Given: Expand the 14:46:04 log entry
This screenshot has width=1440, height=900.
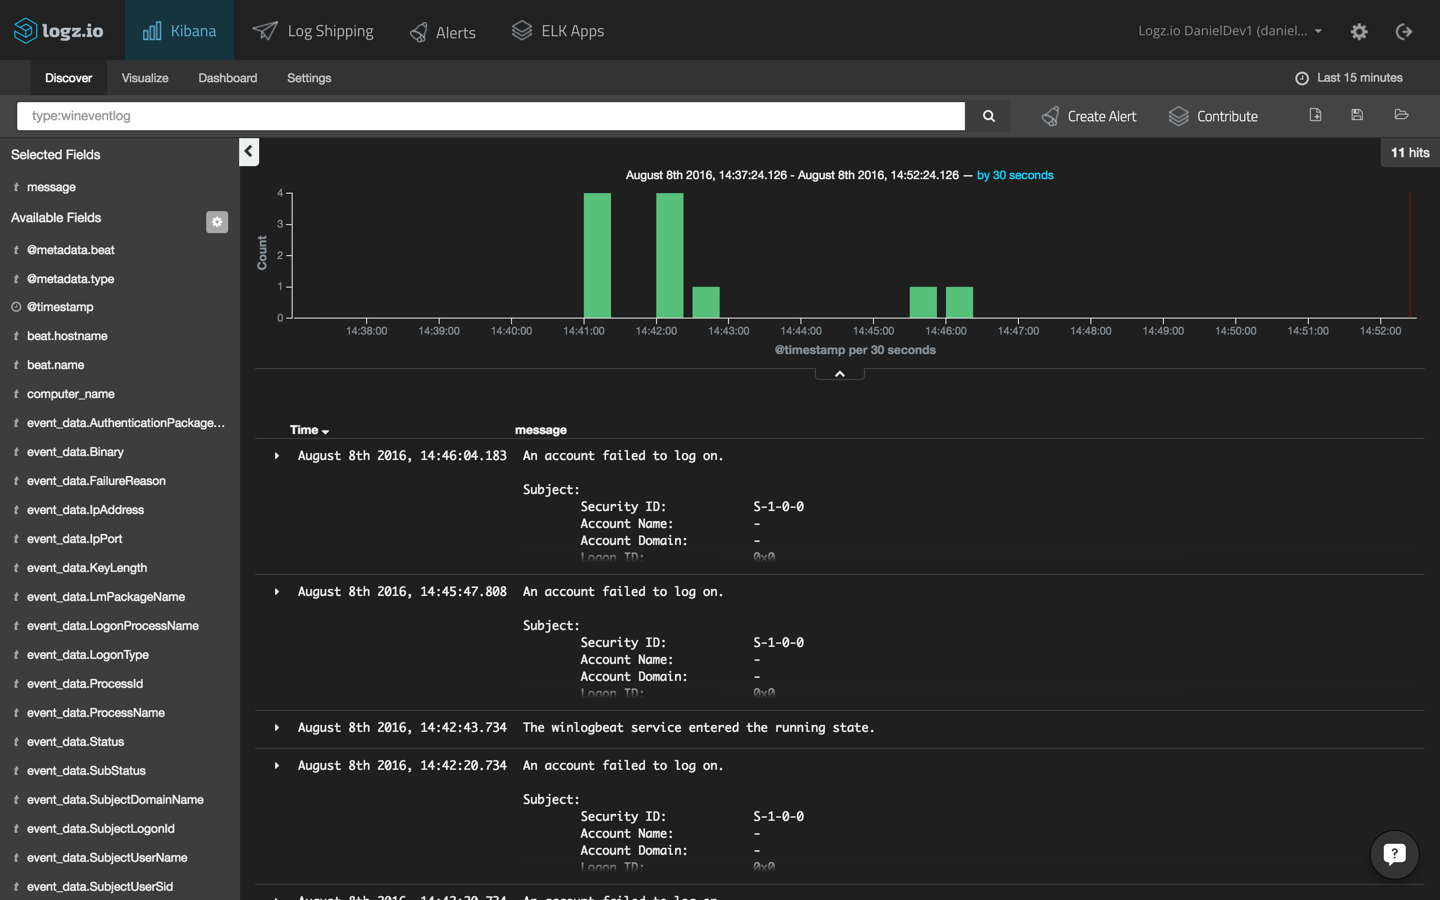Looking at the screenshot, I should (x=276, y=455).
